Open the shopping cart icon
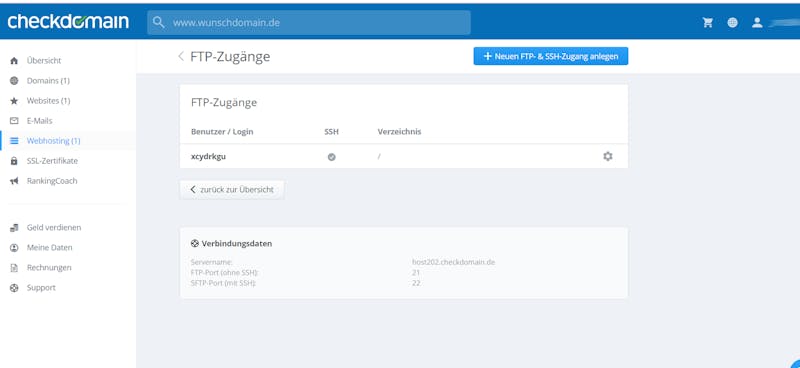The image size is (800, 368). click(x=708, y=22)
